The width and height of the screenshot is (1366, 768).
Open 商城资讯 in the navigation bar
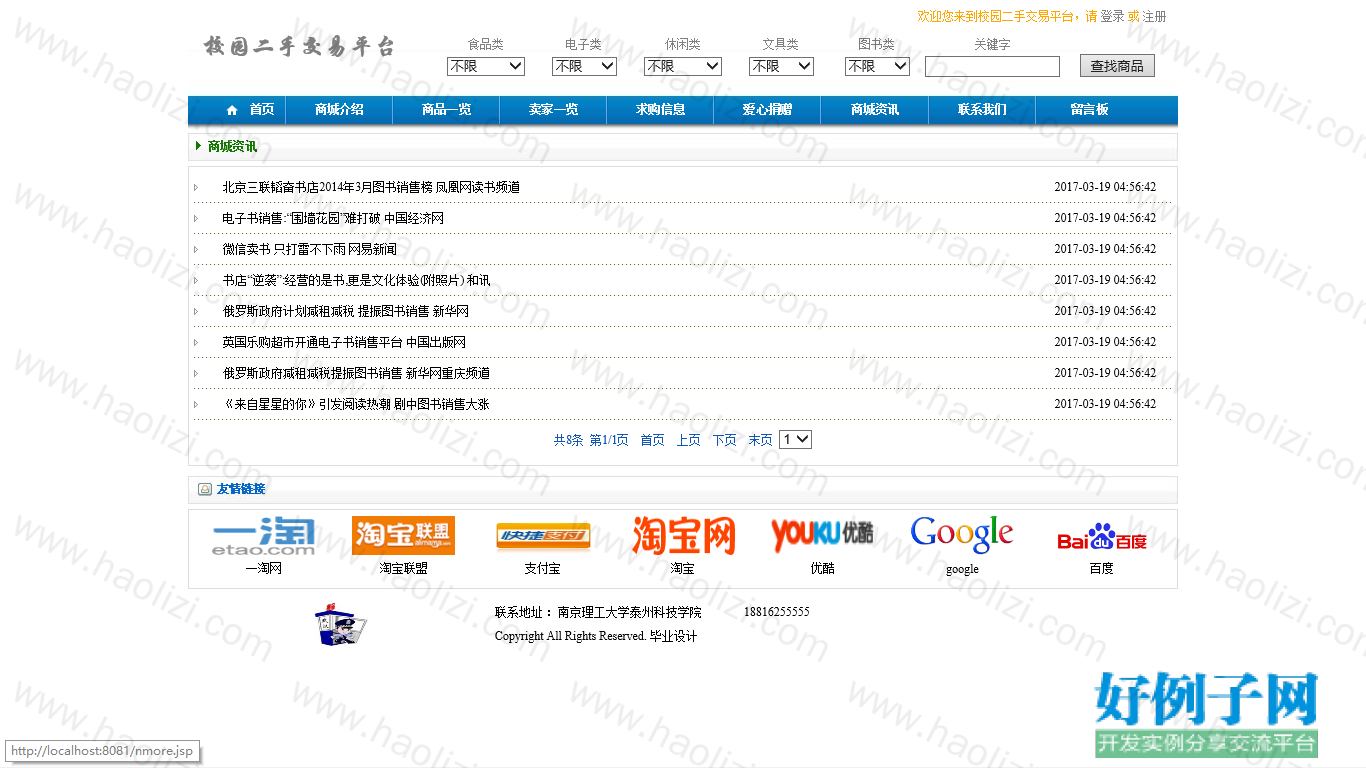click(x=875, y=110)
